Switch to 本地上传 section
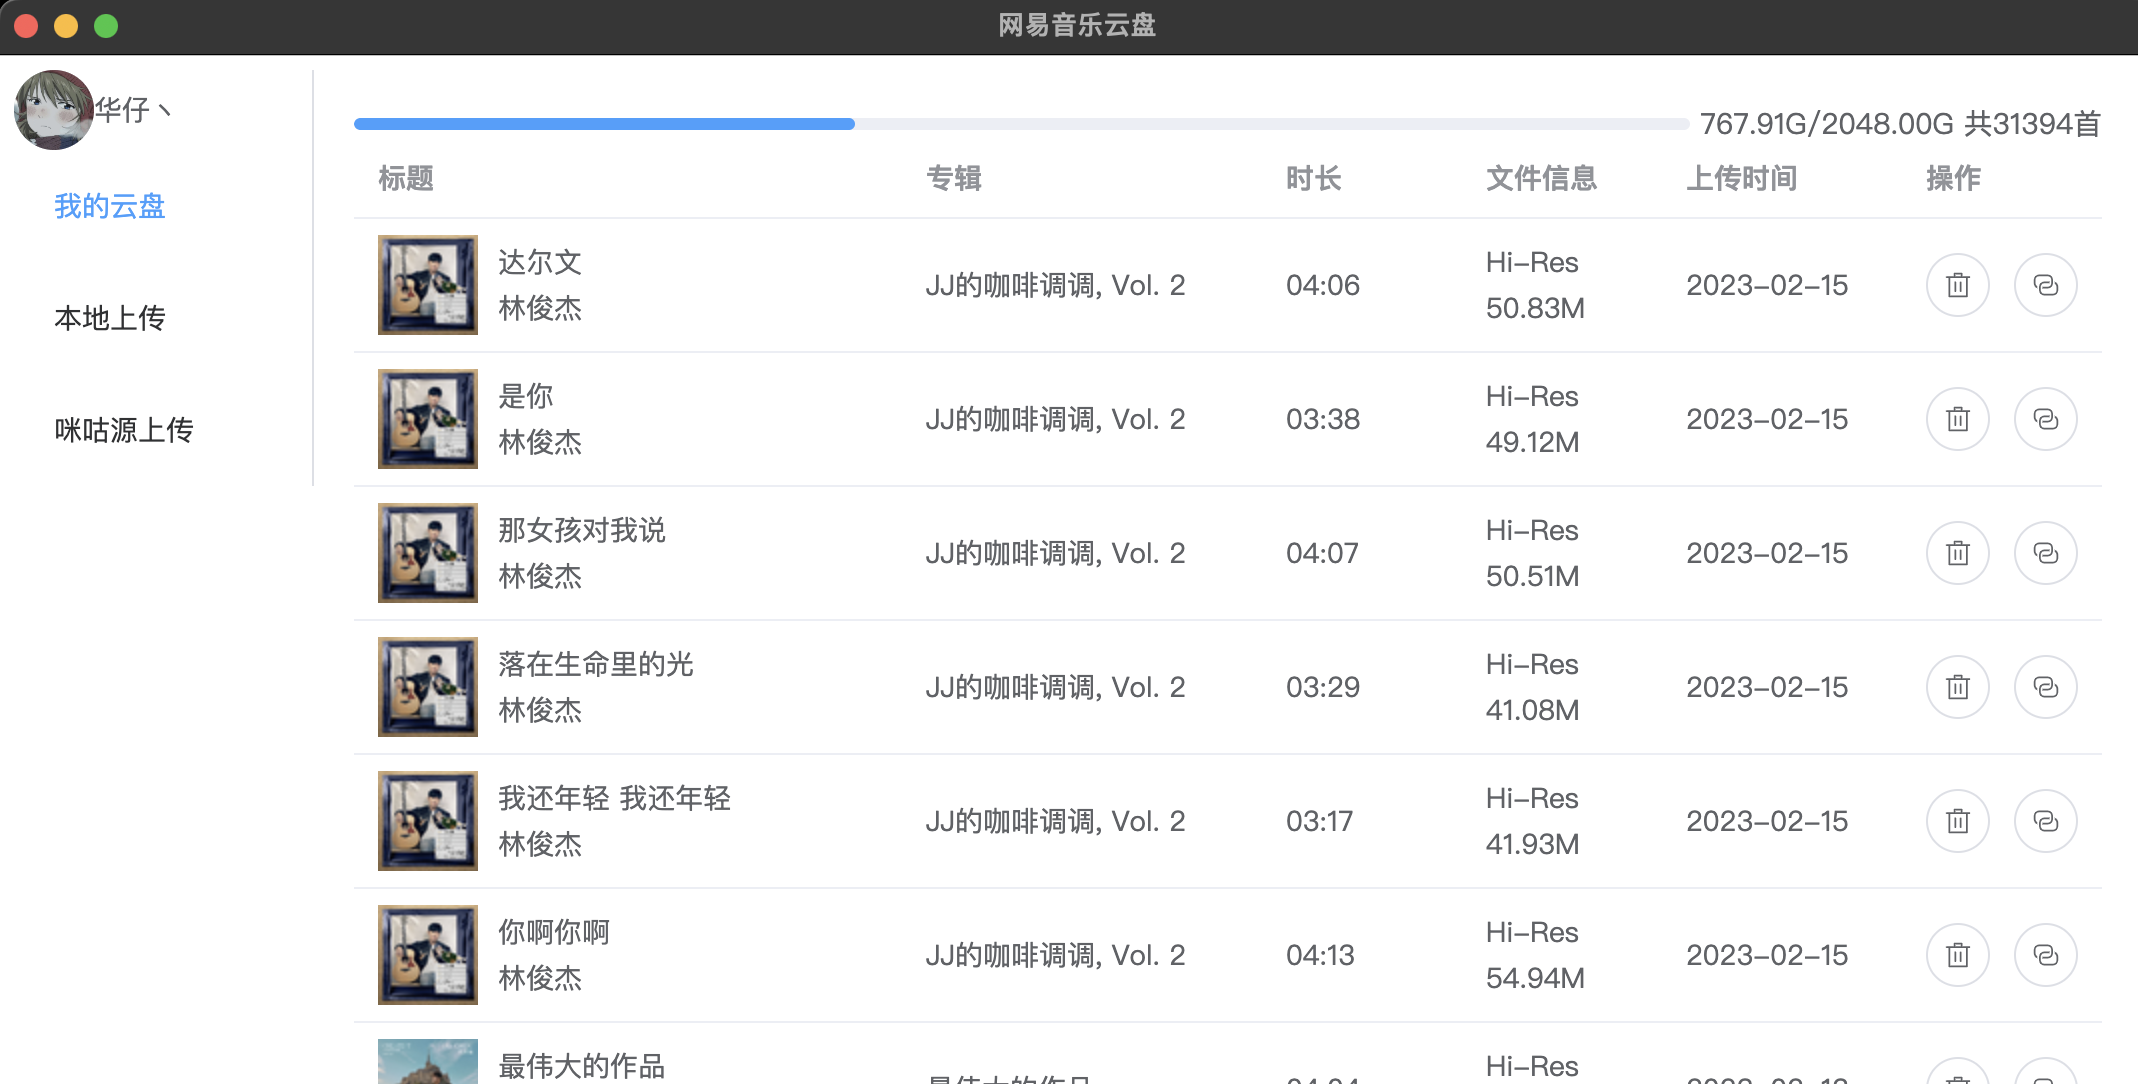The width and height of the screenshot is (2138, 1084). 110,319
